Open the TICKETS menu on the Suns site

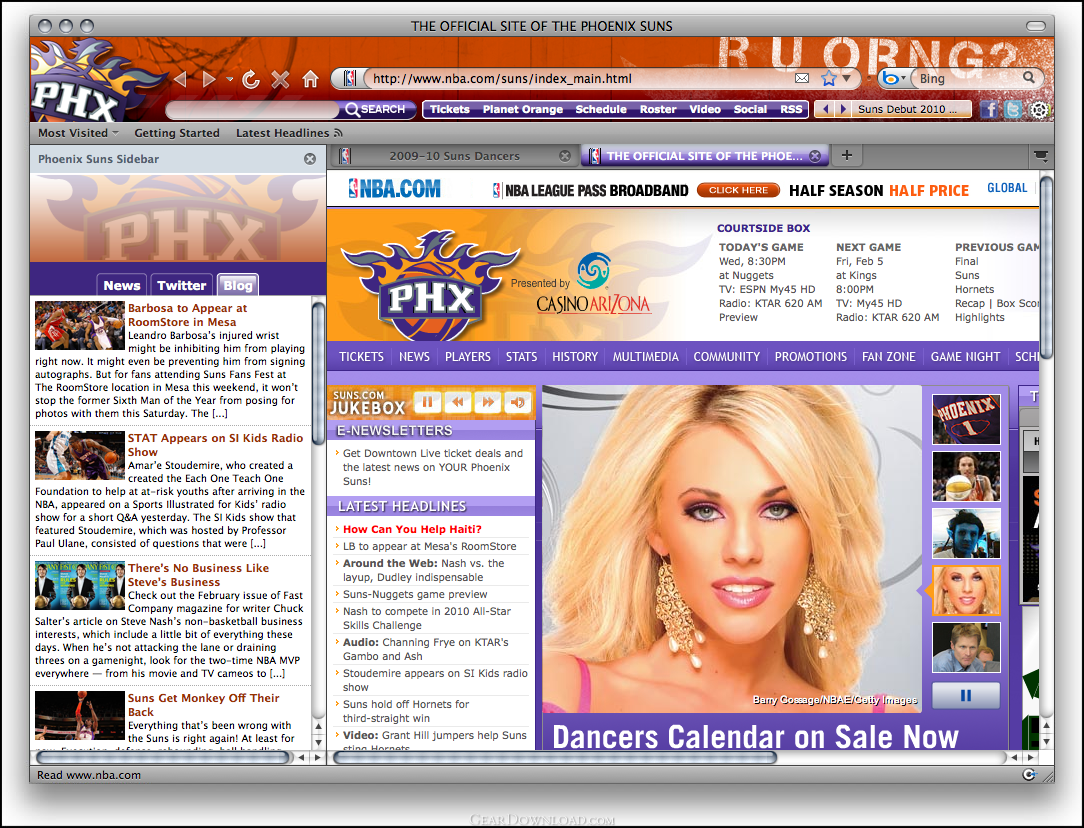coord(361,357)
